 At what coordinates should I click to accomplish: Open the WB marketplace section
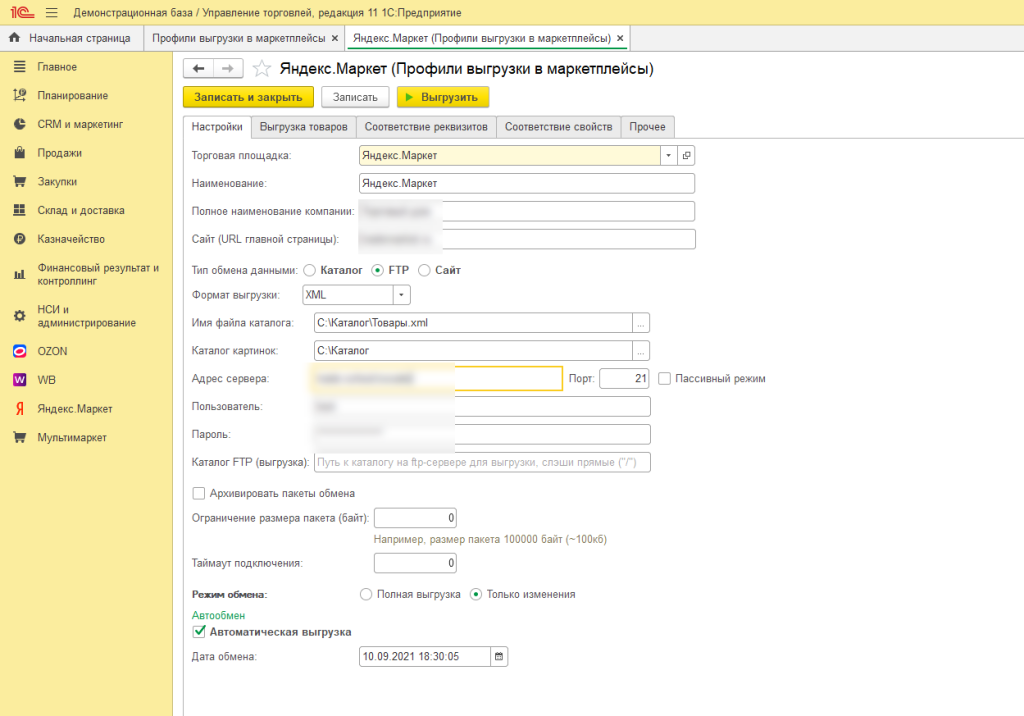pyautogui.click(x=46, y=380)
